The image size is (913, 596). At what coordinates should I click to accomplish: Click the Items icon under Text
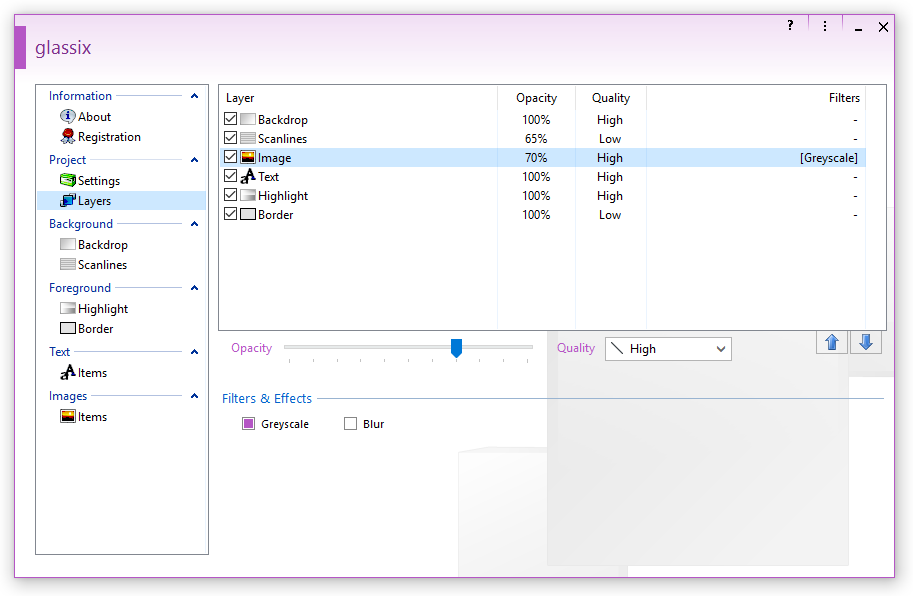pyautogui.click(x=68, y=373)
